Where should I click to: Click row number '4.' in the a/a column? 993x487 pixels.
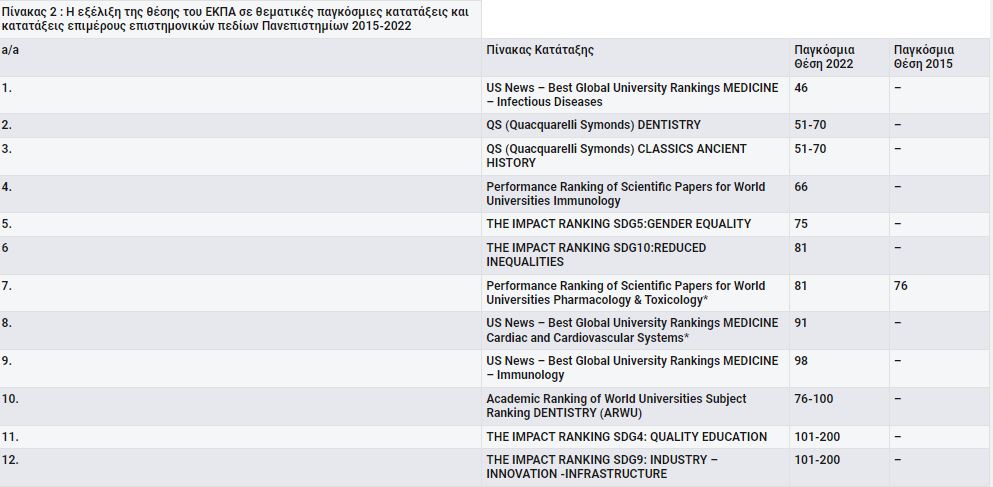tap(6, 187)
